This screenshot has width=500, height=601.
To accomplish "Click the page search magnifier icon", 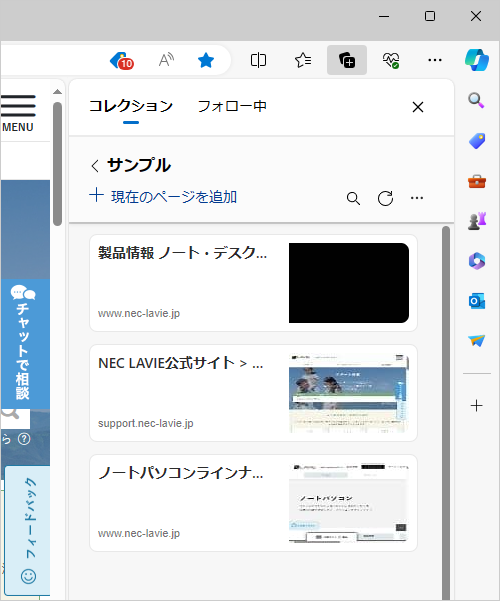I will coord(12,415).
